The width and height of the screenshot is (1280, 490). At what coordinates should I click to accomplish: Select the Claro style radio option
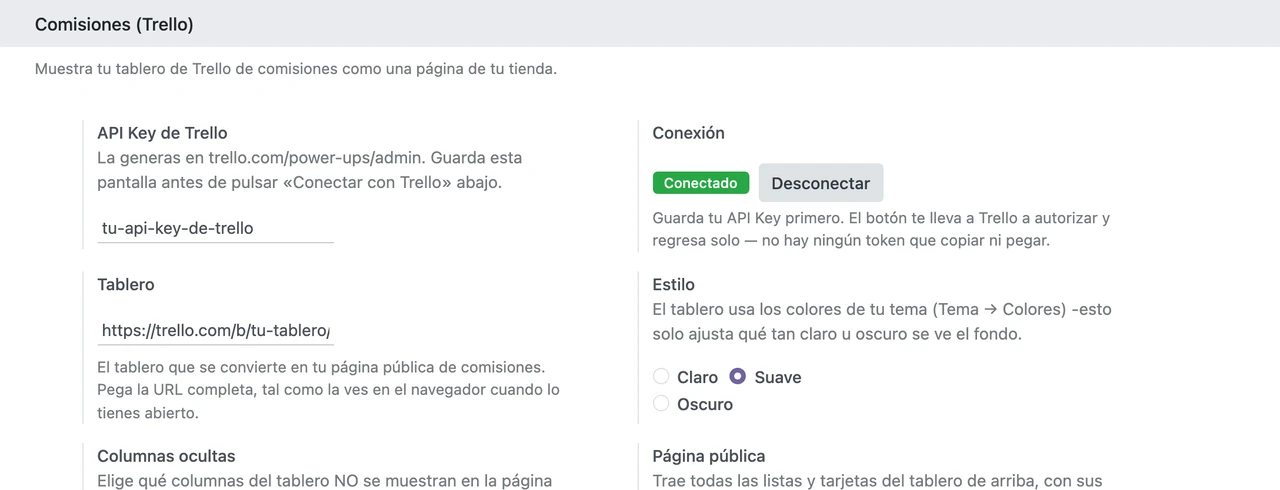point(661,377)
